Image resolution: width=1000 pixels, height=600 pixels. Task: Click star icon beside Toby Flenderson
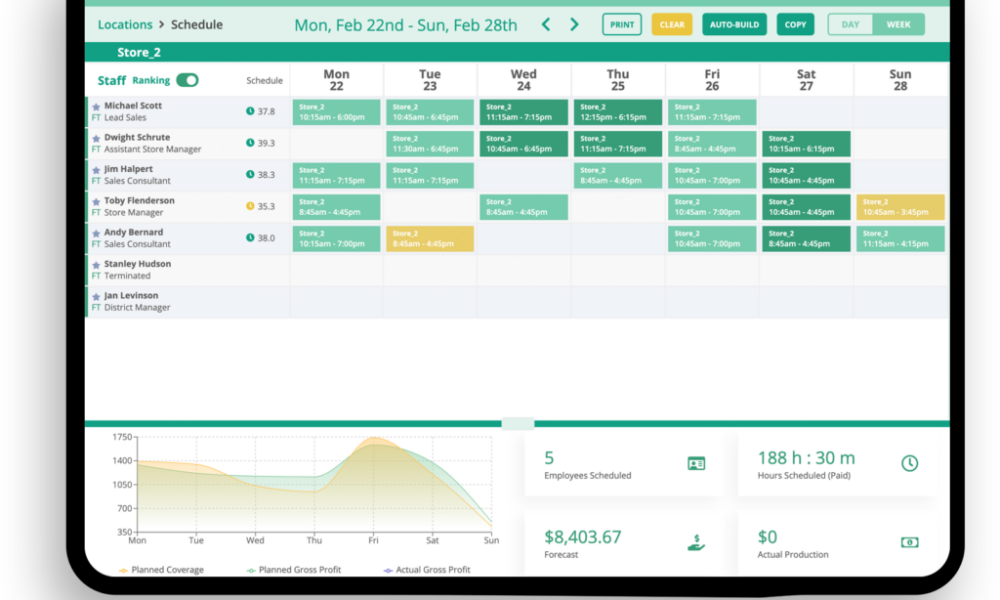[x=96, y=201]
